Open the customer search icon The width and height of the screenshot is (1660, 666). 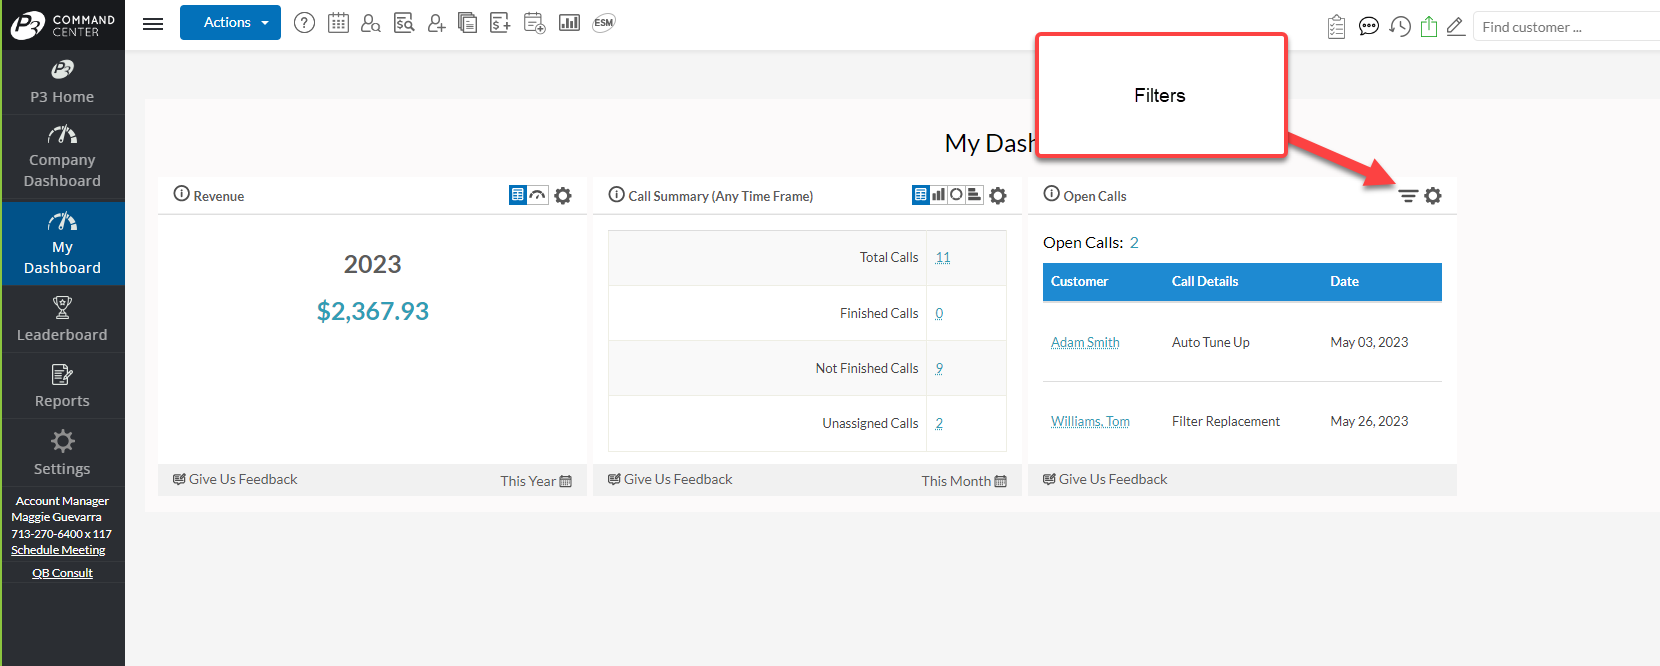(x=371, y=23)
